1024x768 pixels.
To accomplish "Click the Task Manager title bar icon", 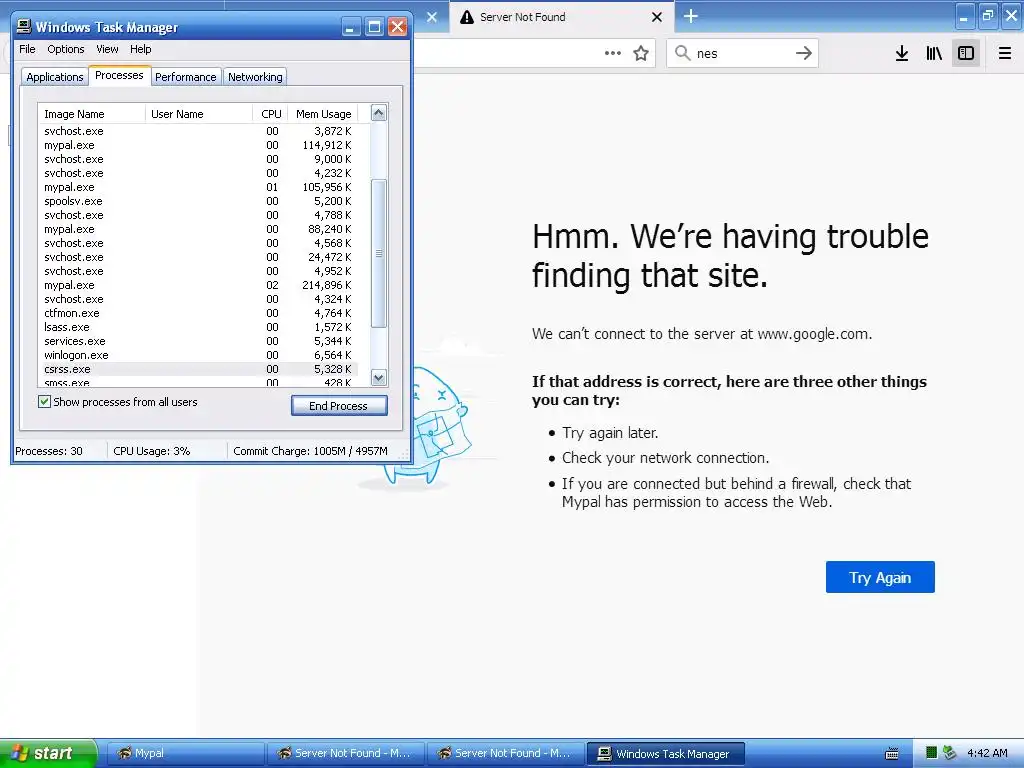I will (24, 26).
